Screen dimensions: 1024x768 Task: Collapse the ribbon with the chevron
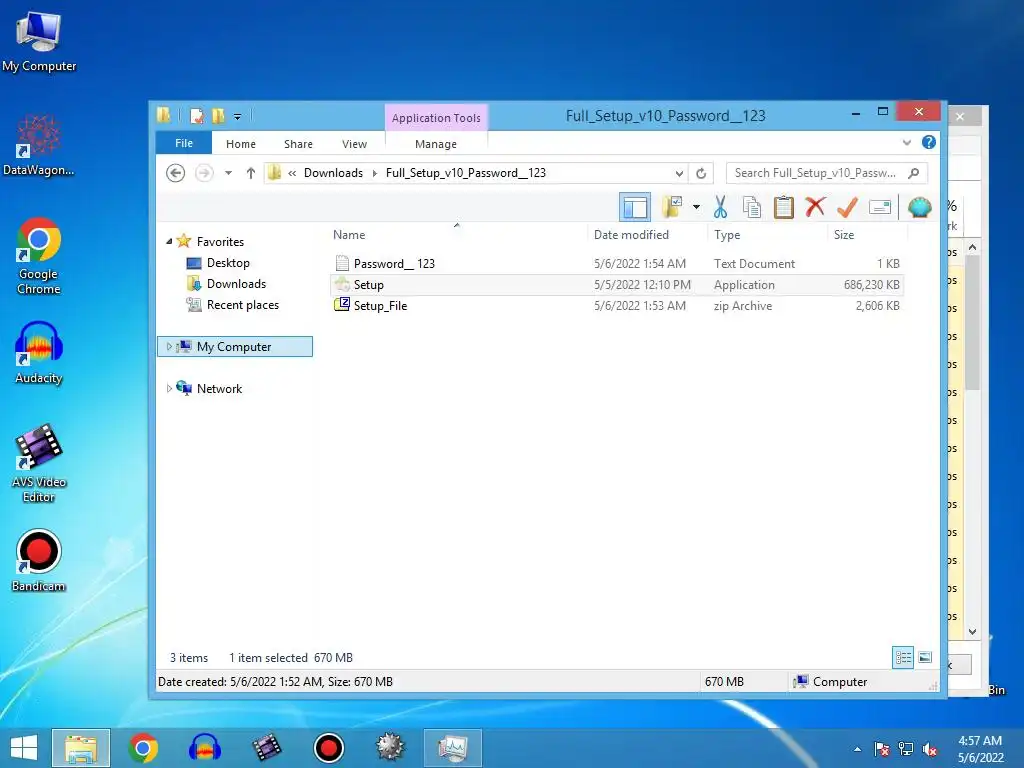point(906,142)
